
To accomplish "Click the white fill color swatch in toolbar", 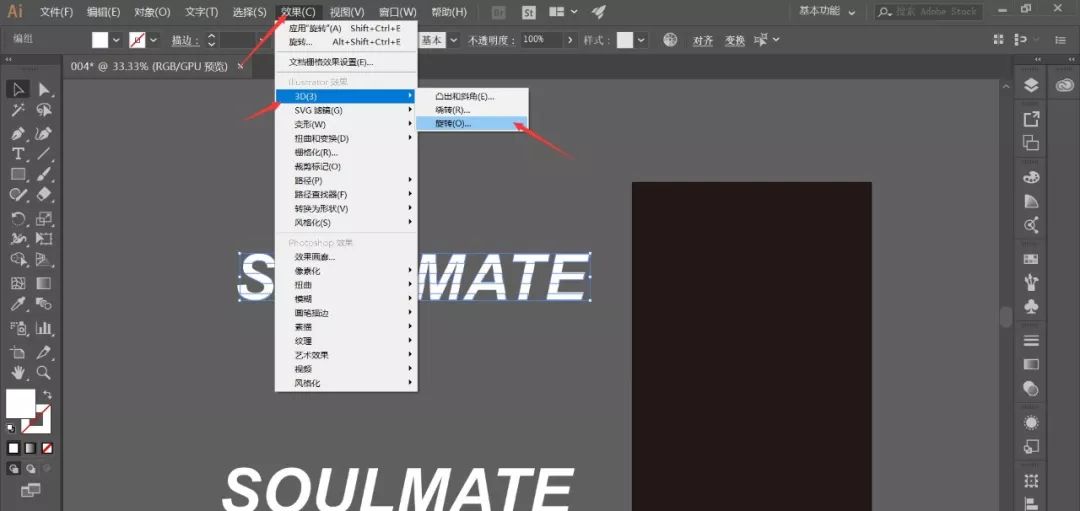I will [20, 403].
